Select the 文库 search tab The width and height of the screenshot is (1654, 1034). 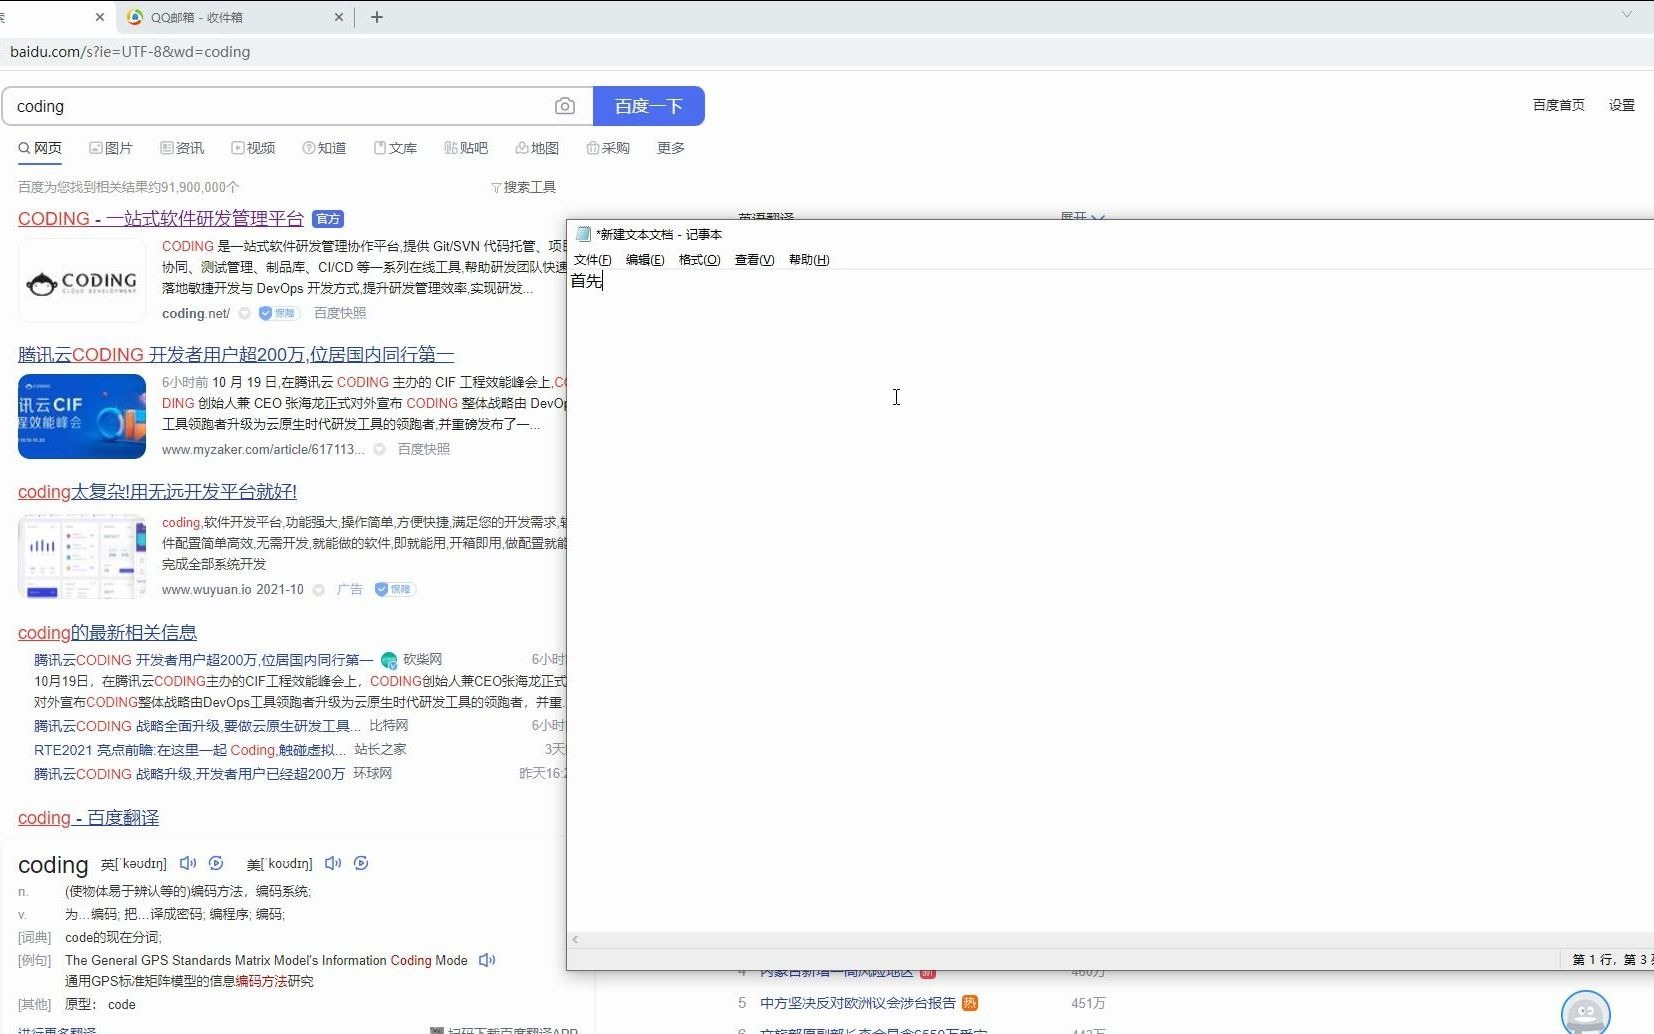click(x=395, y=148)
